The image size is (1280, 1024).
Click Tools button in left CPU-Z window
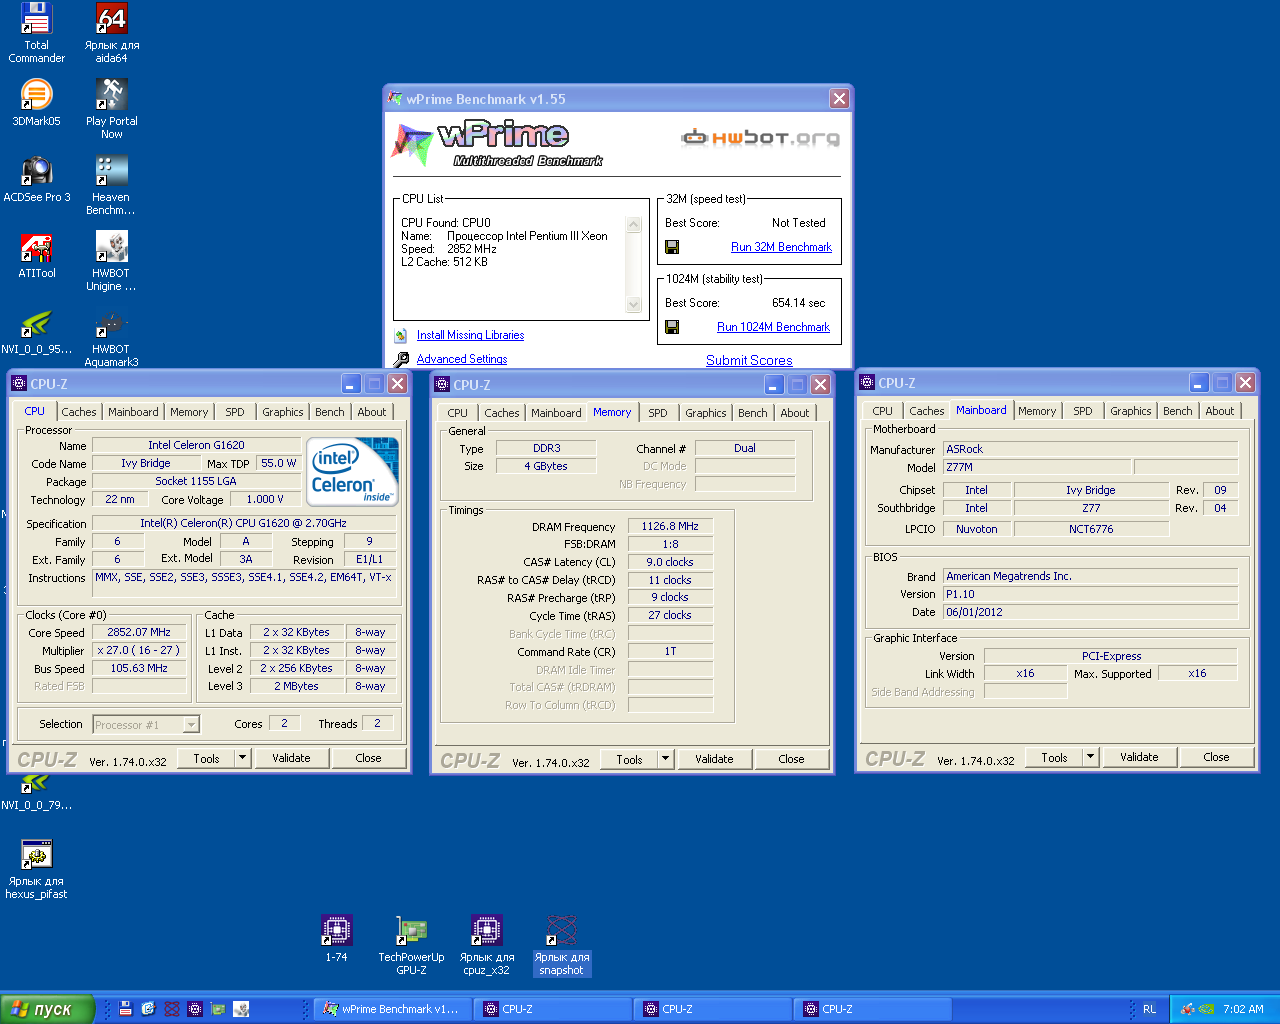click(206, 758)
